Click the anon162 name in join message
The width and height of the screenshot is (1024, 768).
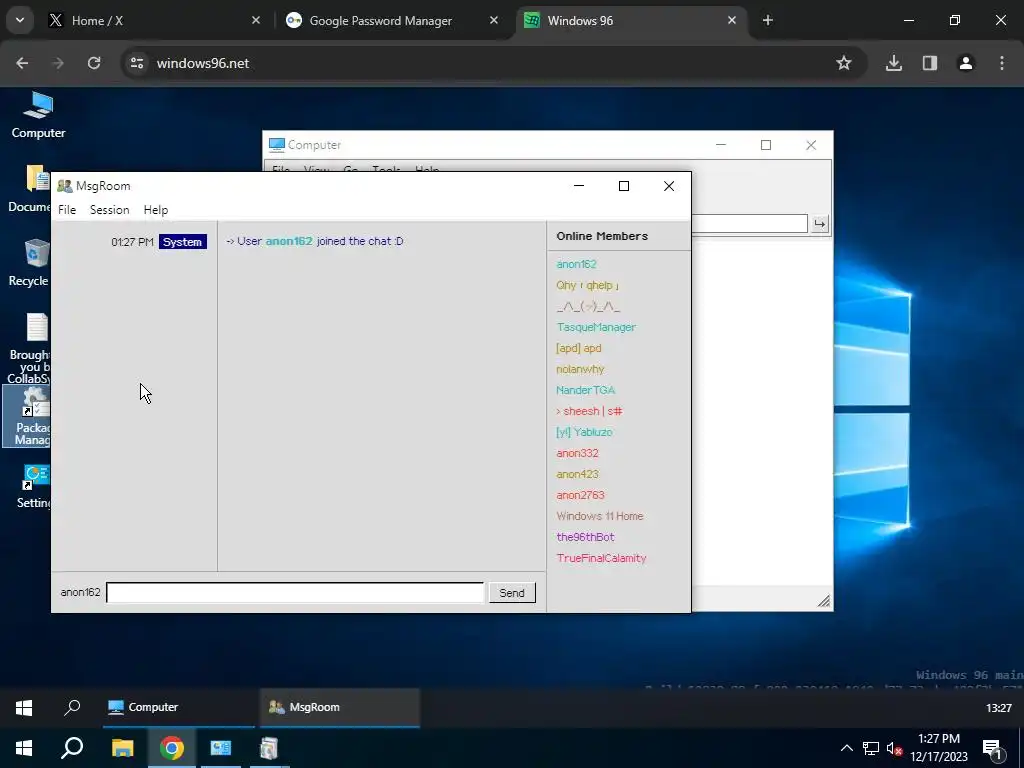tap(289, 241)
